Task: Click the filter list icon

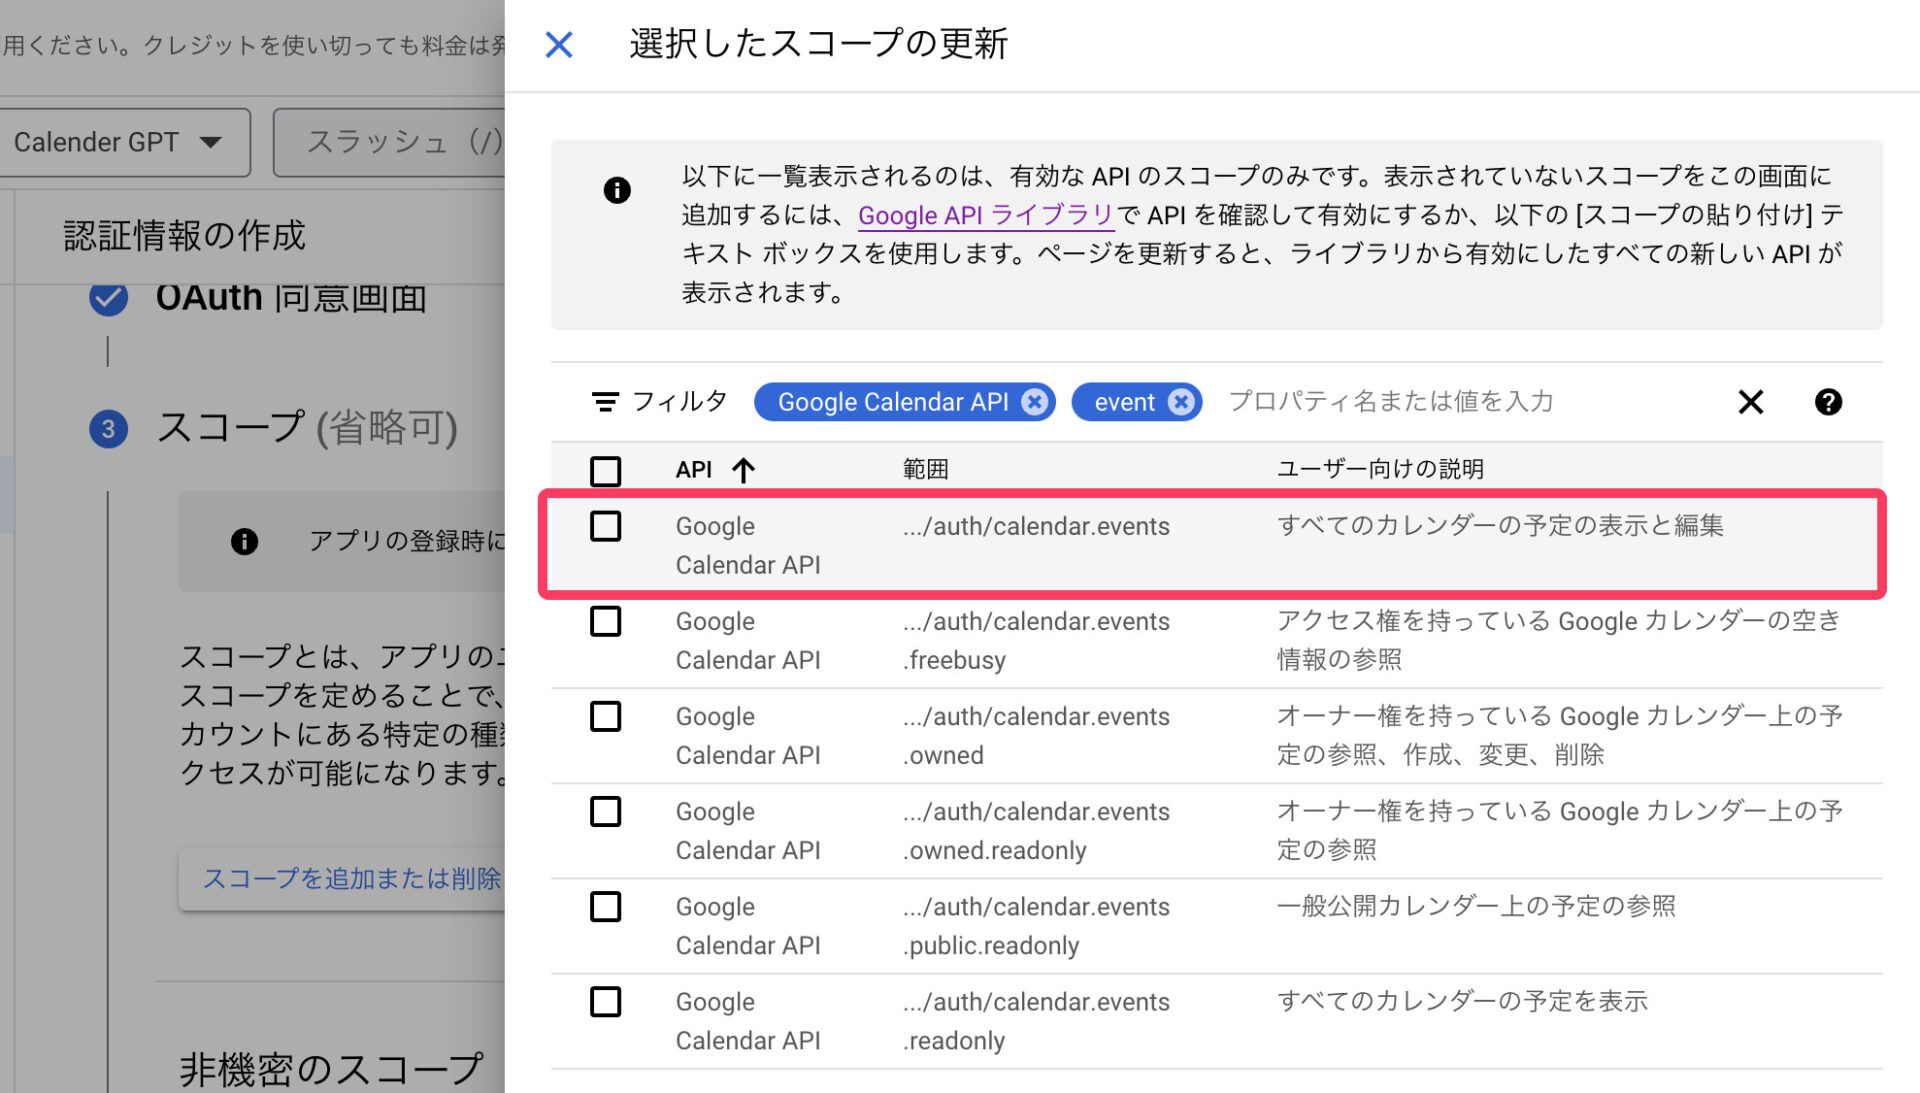Action: (605, 402)
